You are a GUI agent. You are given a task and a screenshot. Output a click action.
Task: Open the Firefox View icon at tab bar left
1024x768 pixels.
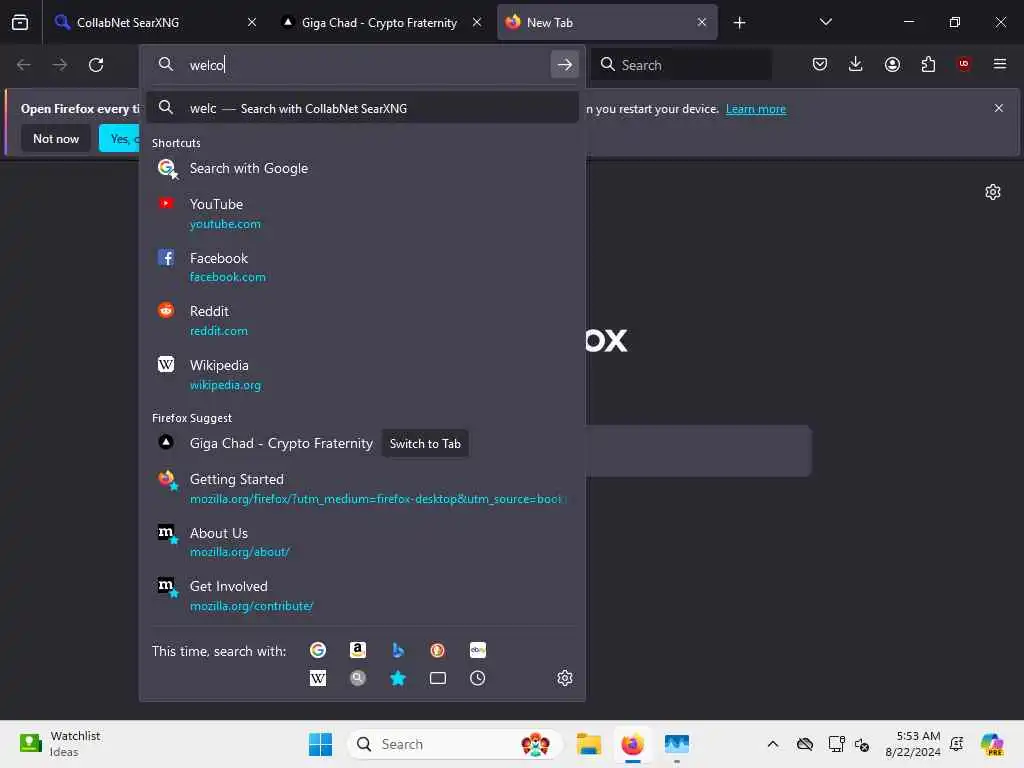coord(20,22)
